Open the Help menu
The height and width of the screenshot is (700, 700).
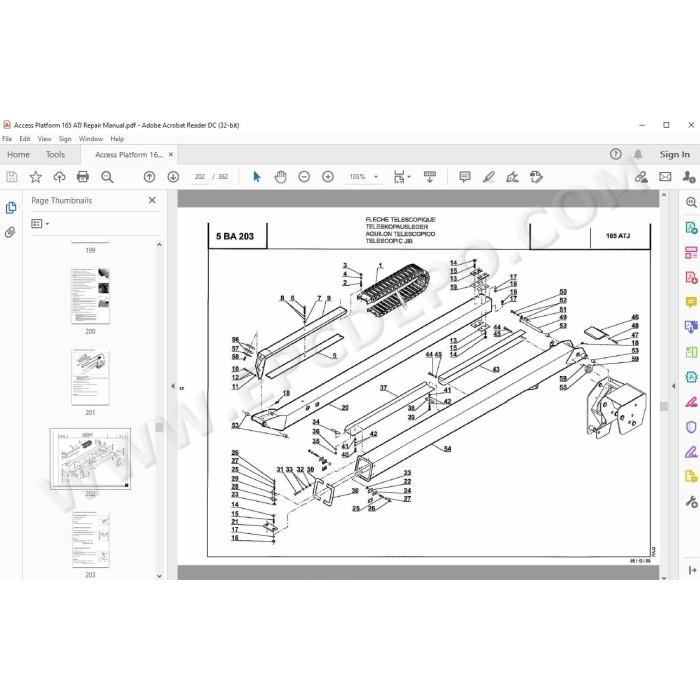(x=117, y=139)
